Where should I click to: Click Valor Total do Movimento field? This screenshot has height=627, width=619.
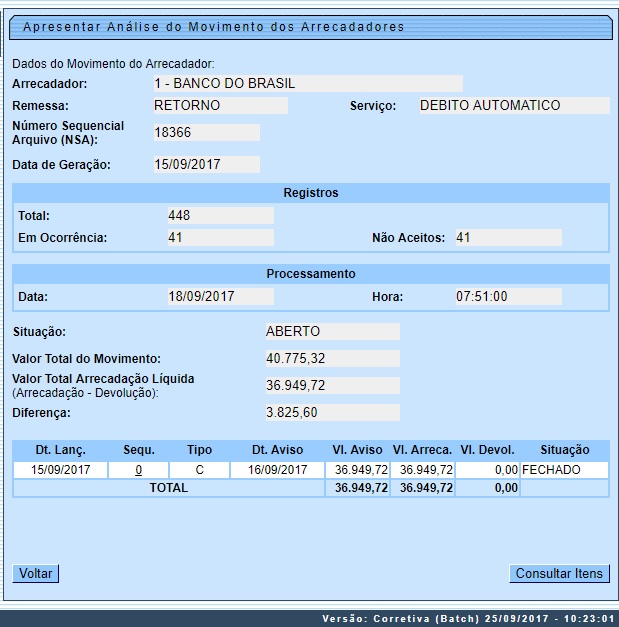(331, 358)
